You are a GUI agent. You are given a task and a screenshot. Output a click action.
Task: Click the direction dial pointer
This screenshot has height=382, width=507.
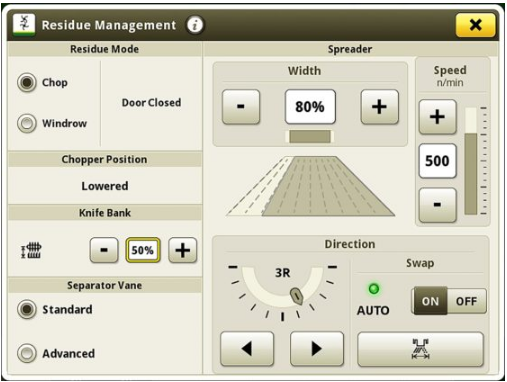click(296, 296)
